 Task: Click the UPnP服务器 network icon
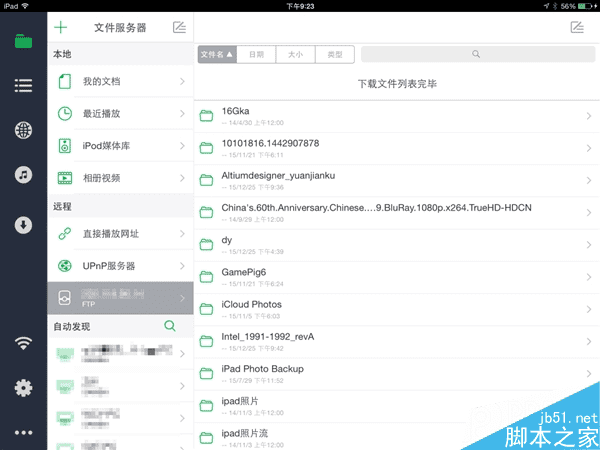click(x=65, y=266)
